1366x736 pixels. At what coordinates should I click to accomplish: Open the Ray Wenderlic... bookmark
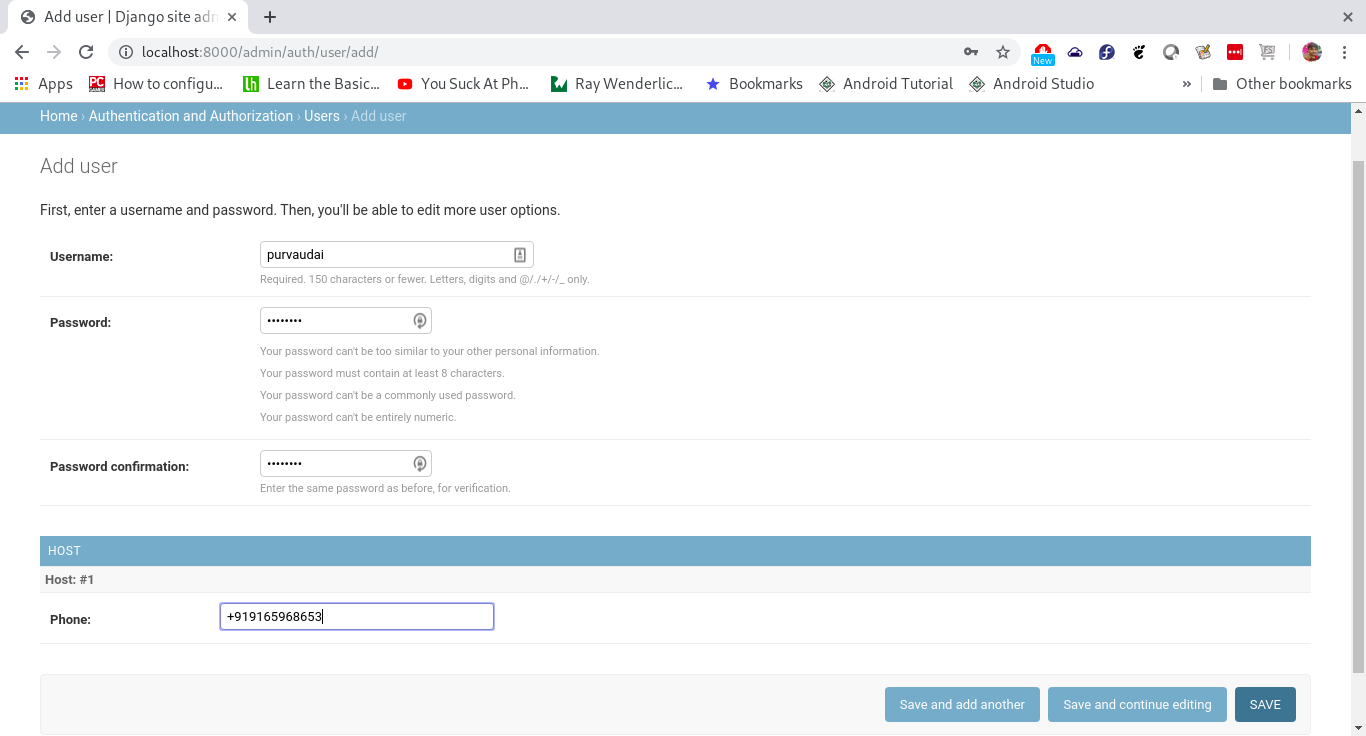point(617,84)
